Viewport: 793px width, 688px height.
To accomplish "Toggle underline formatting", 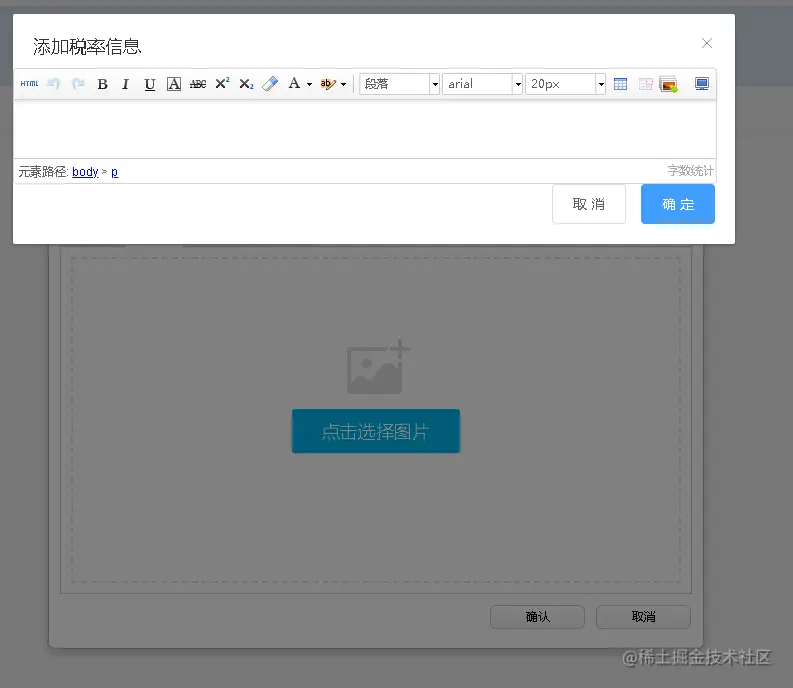I will (x=149, y=84).
